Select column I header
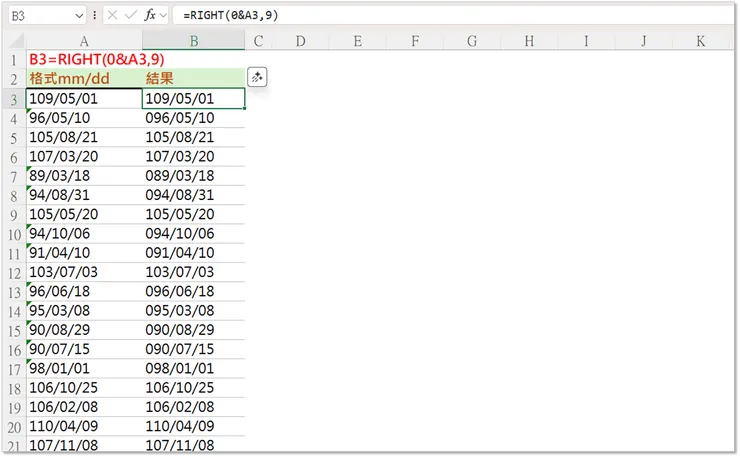 click(586, 41)
